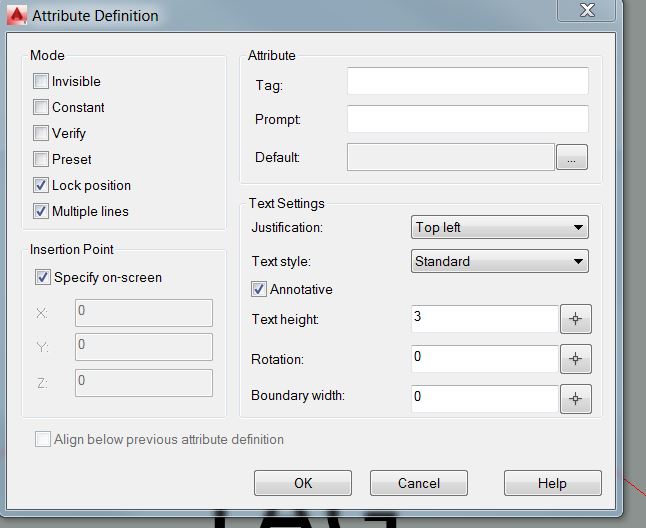Enable the Invisible mode checkbox
The width and height of the screenshot is (646, 528).
(41, 81)
